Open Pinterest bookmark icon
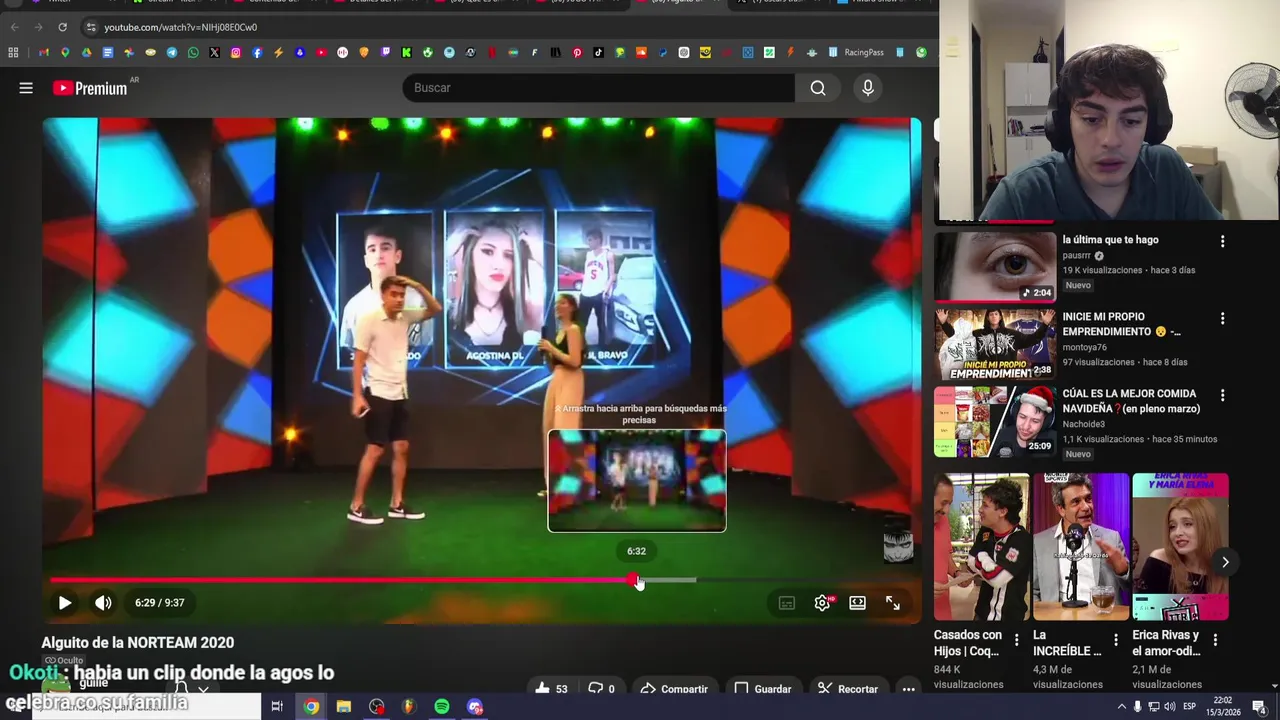The image size is (1280, 720). click(577, 52)
